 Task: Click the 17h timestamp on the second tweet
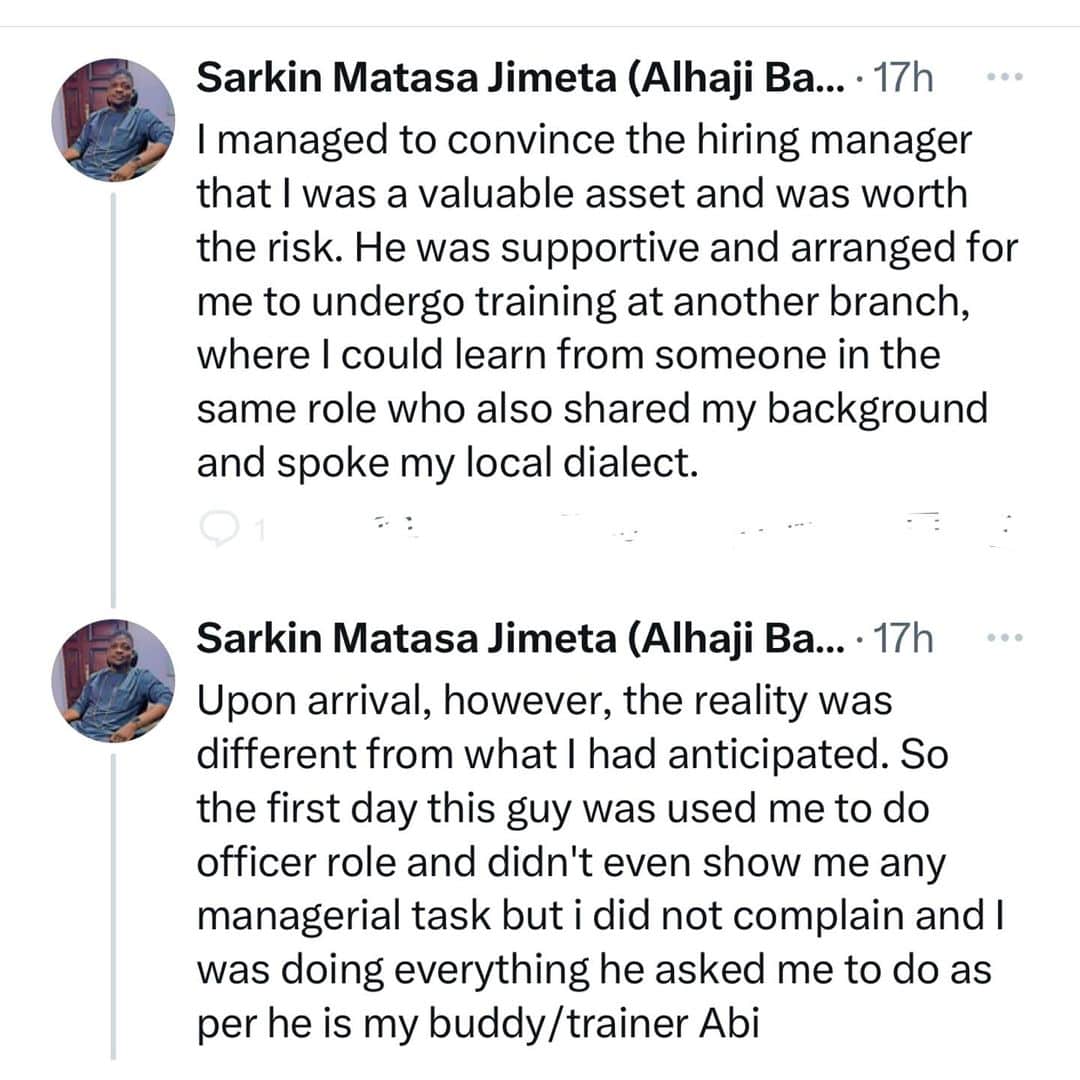point(903,638)
